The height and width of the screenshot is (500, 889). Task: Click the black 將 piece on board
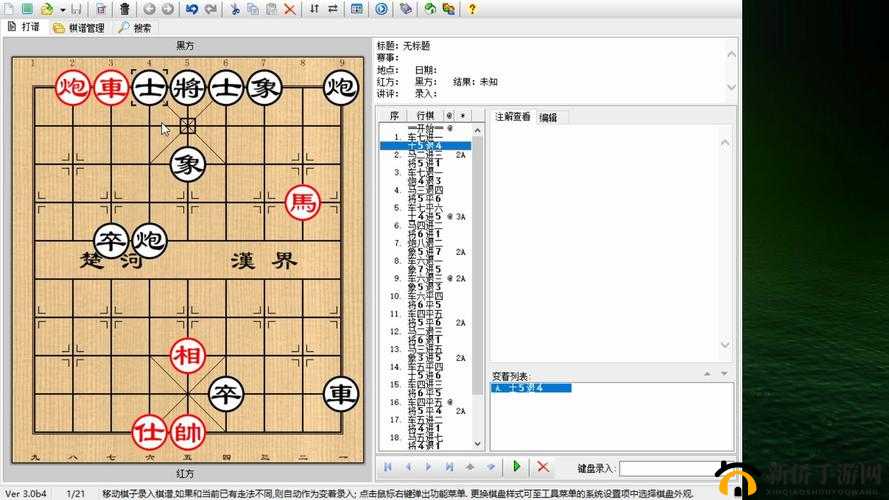[188, 87]
